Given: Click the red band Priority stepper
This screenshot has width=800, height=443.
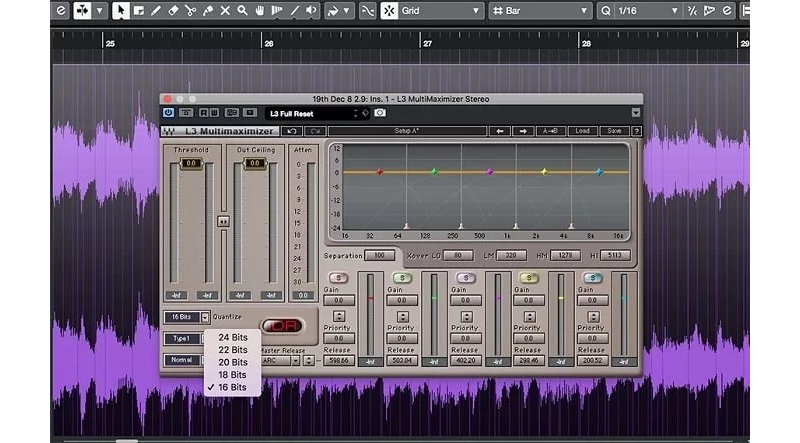Looking at the screenshot, I should (x=339, y=316).
